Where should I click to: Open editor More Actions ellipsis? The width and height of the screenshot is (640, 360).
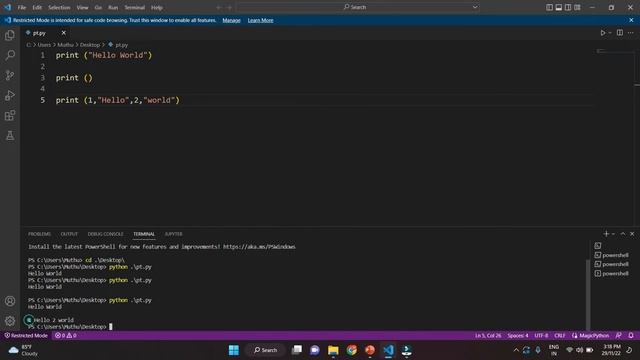coord(631,33)
